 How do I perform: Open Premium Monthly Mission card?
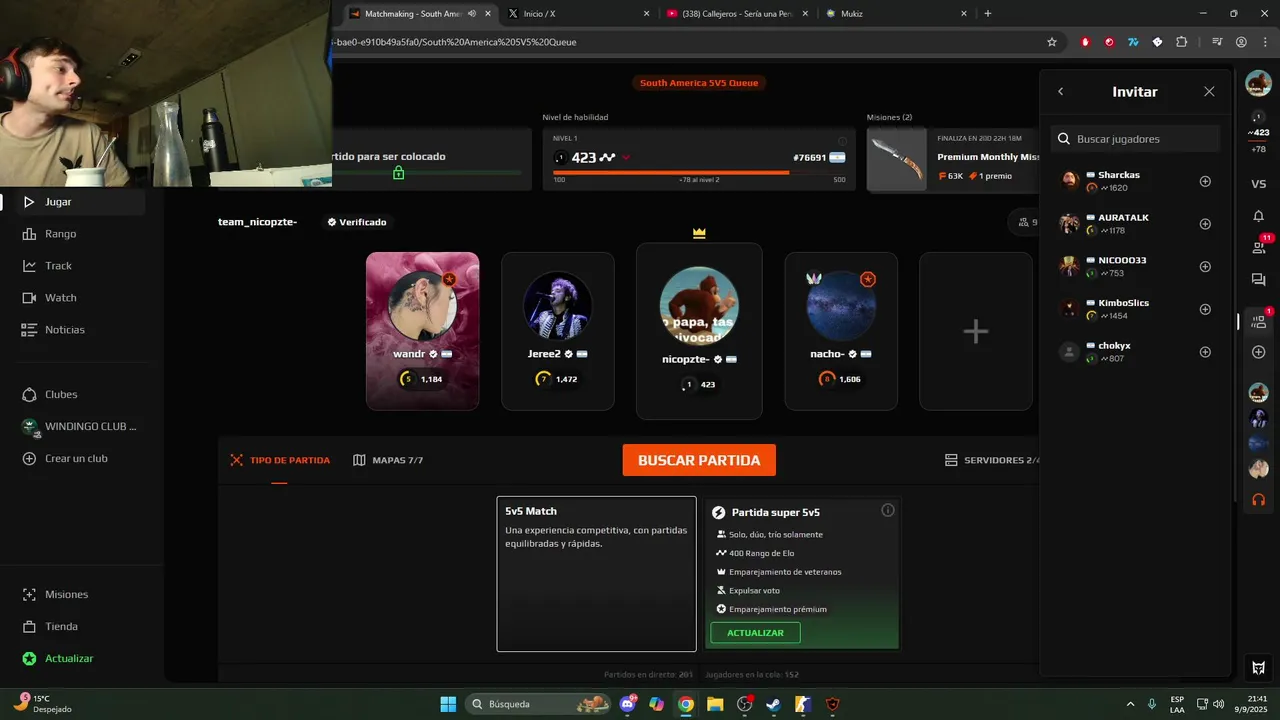point(954,159)
